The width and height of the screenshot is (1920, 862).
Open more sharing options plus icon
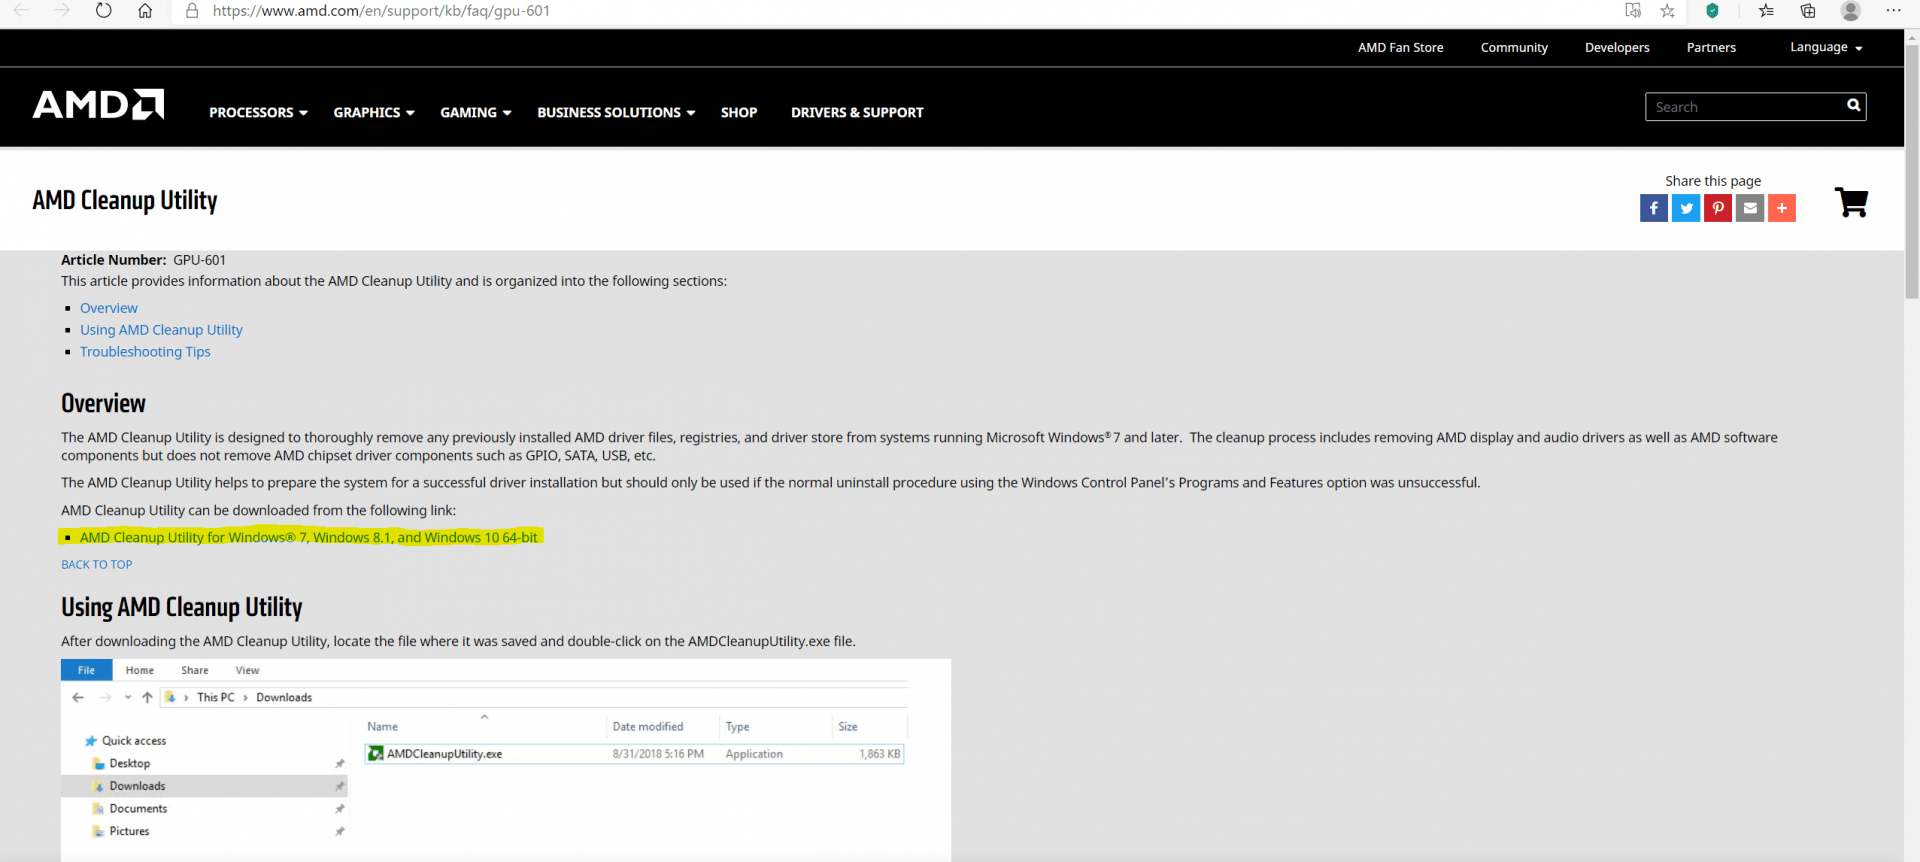[x=1782, y=208]
